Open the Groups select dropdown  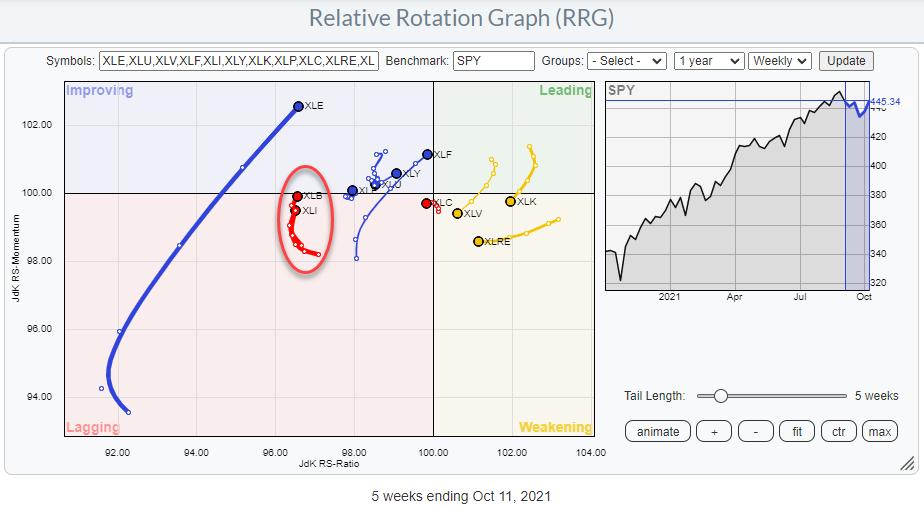626,61
